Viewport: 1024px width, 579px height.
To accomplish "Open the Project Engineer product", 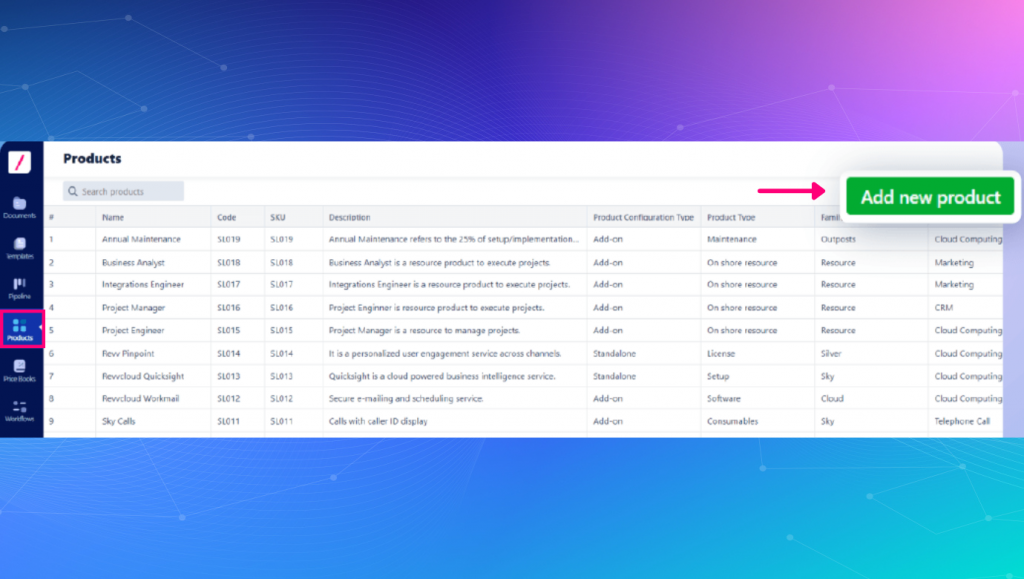I will pyautogui.click(x=133, y=330).
